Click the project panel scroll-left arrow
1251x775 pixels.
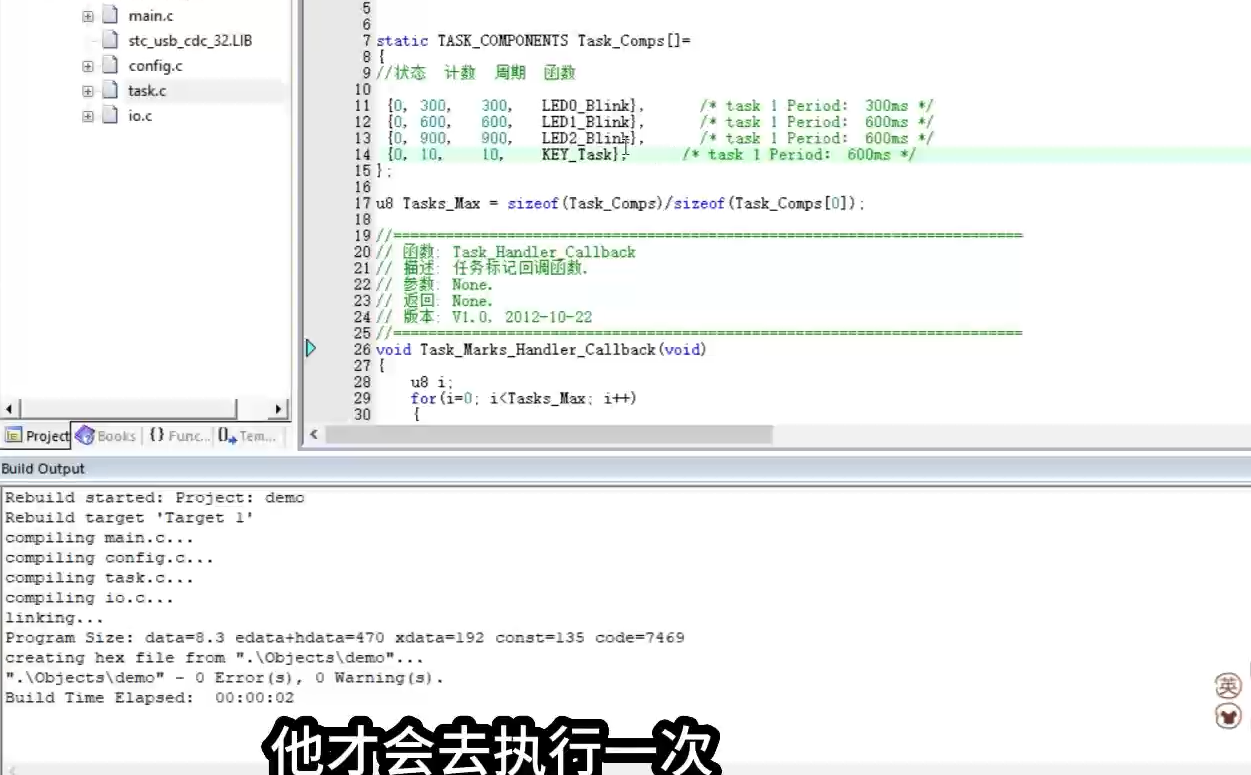(x=11, y=409)
